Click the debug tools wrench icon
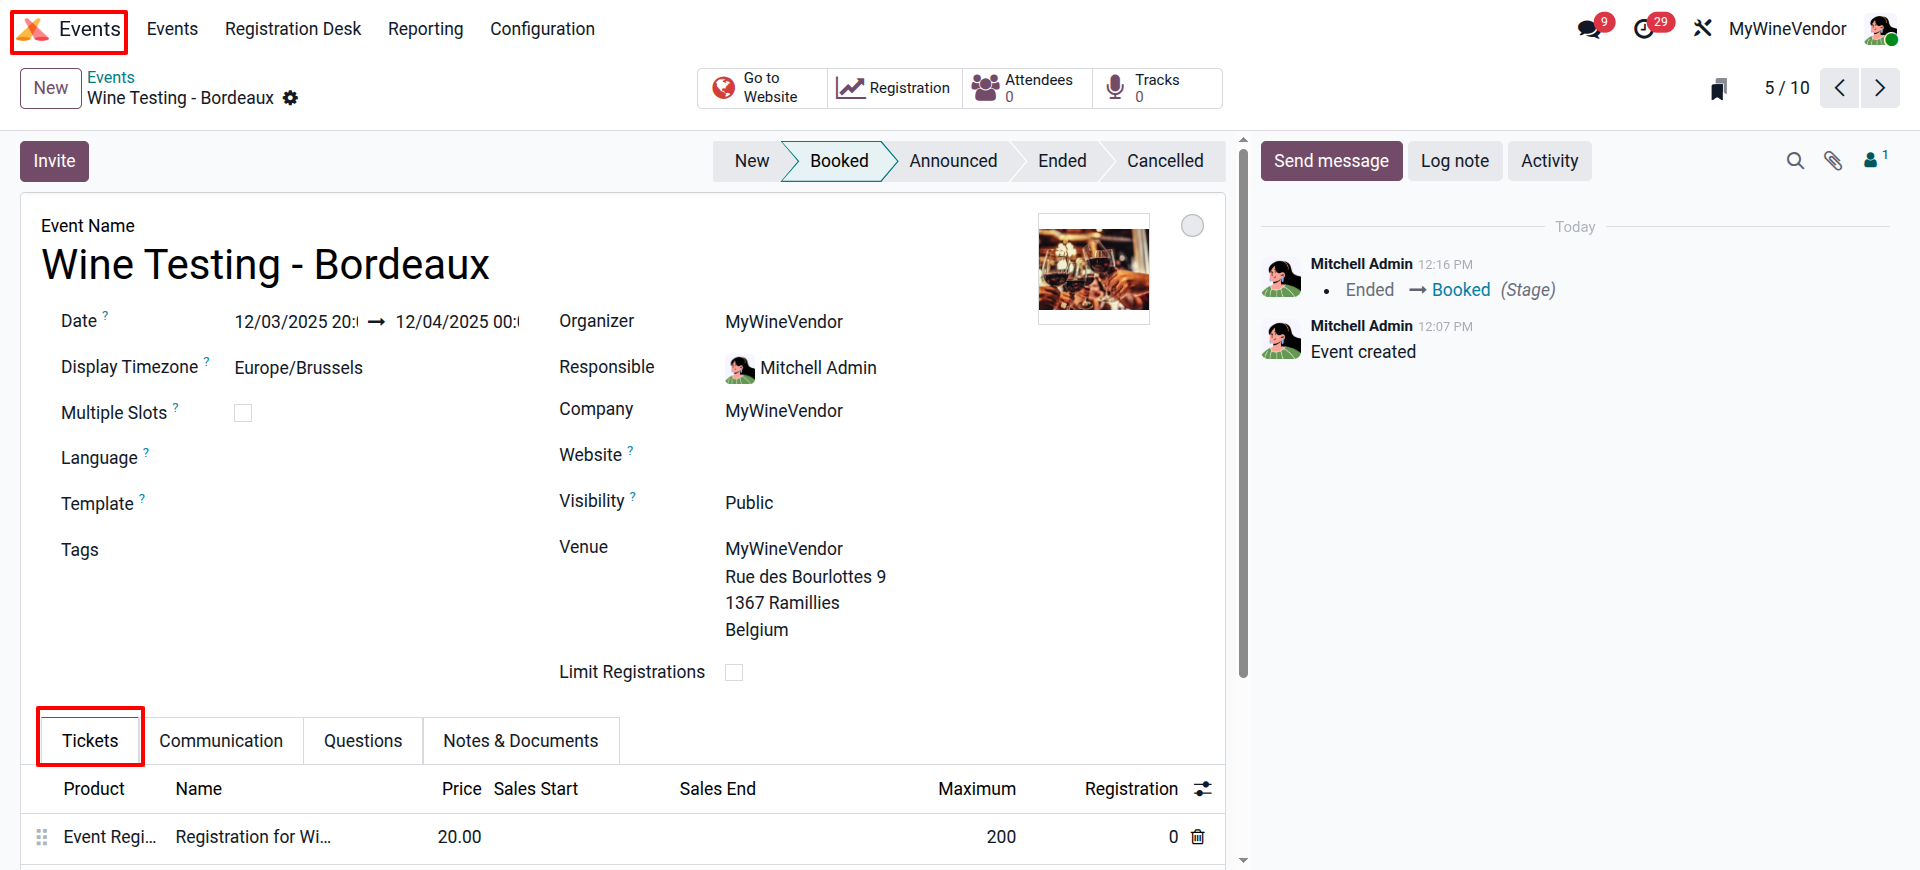Viewport: 1920px width, 870px height. 1702,29
